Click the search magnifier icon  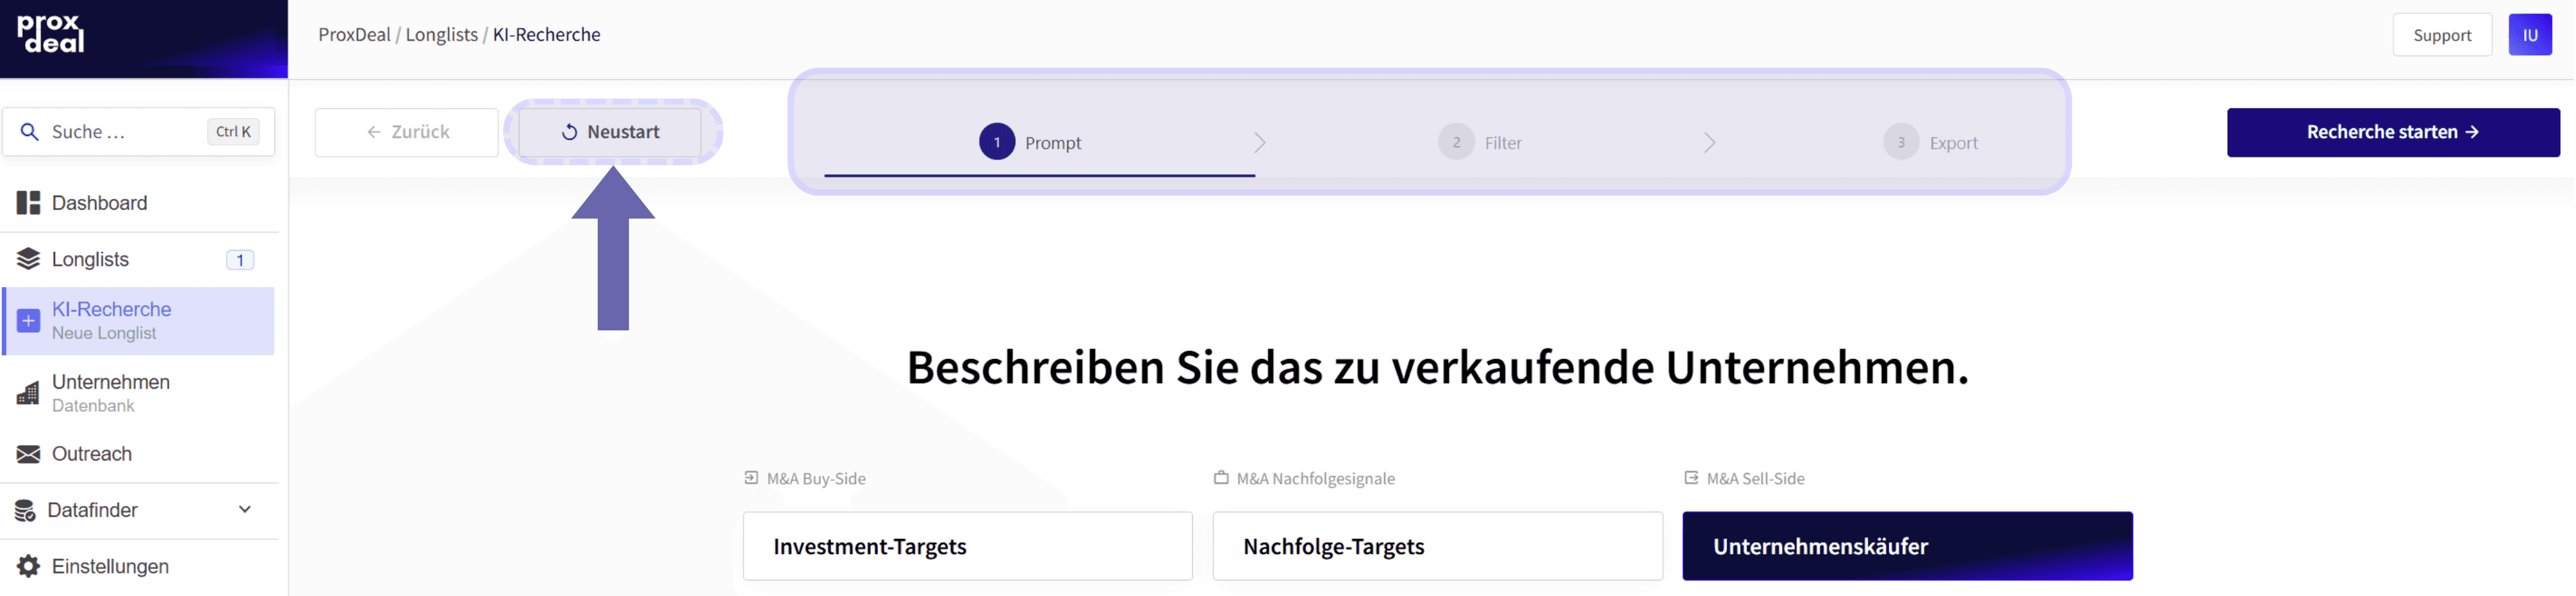point(29,132)
